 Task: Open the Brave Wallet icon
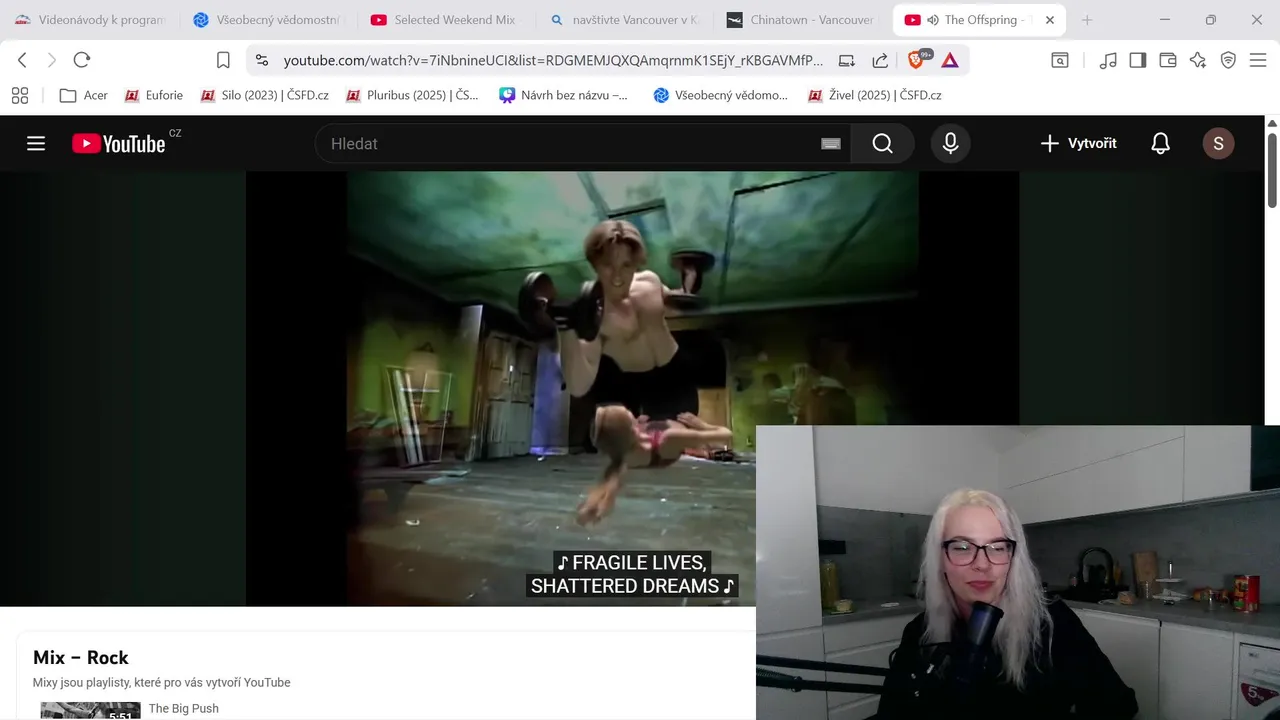pyautogui.click(x=1168, y=60)
